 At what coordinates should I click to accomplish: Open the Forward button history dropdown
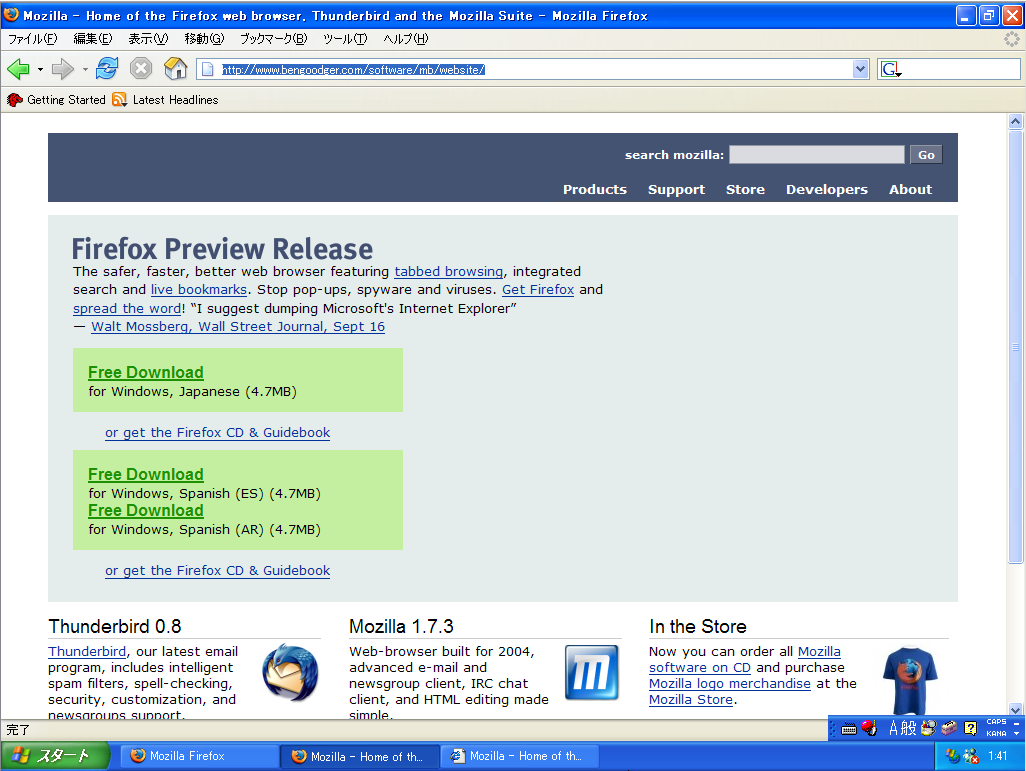(85, 69)
